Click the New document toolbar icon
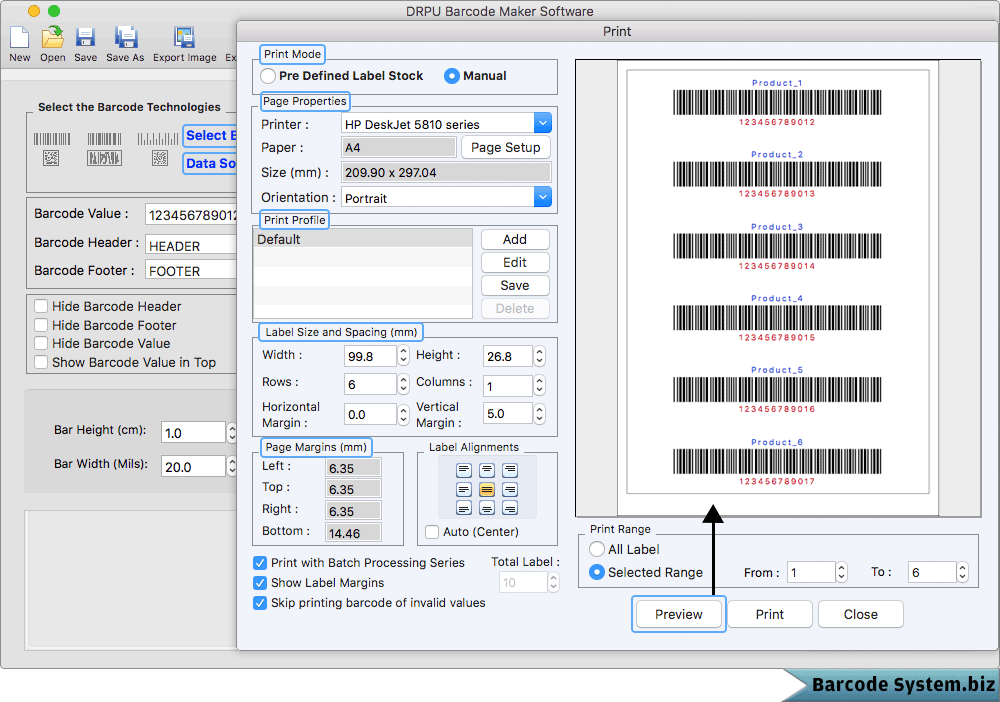Viewport: 1000px width, 702px height. click(19, 38)
